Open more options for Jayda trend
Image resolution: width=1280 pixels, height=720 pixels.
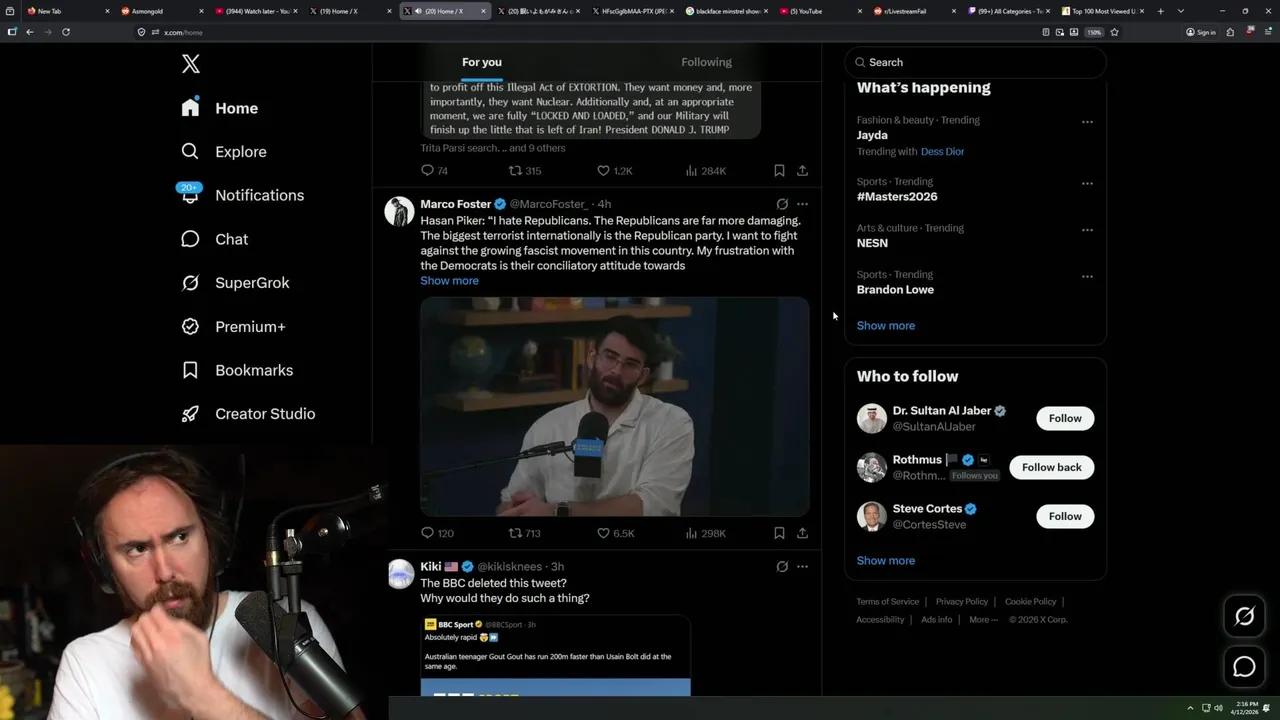pos(1087,122)
